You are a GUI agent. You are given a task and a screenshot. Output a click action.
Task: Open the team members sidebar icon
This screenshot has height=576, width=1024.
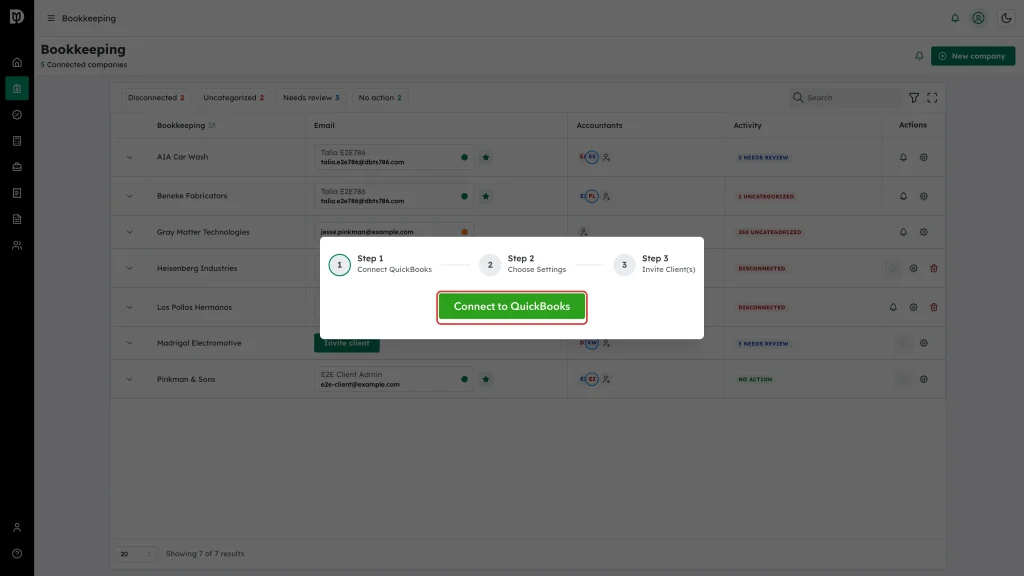pyautogui.click(x=17, y=246)
